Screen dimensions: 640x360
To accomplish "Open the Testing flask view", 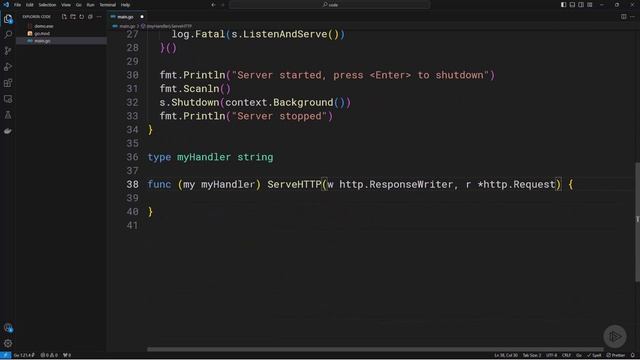I will (8, 115).
